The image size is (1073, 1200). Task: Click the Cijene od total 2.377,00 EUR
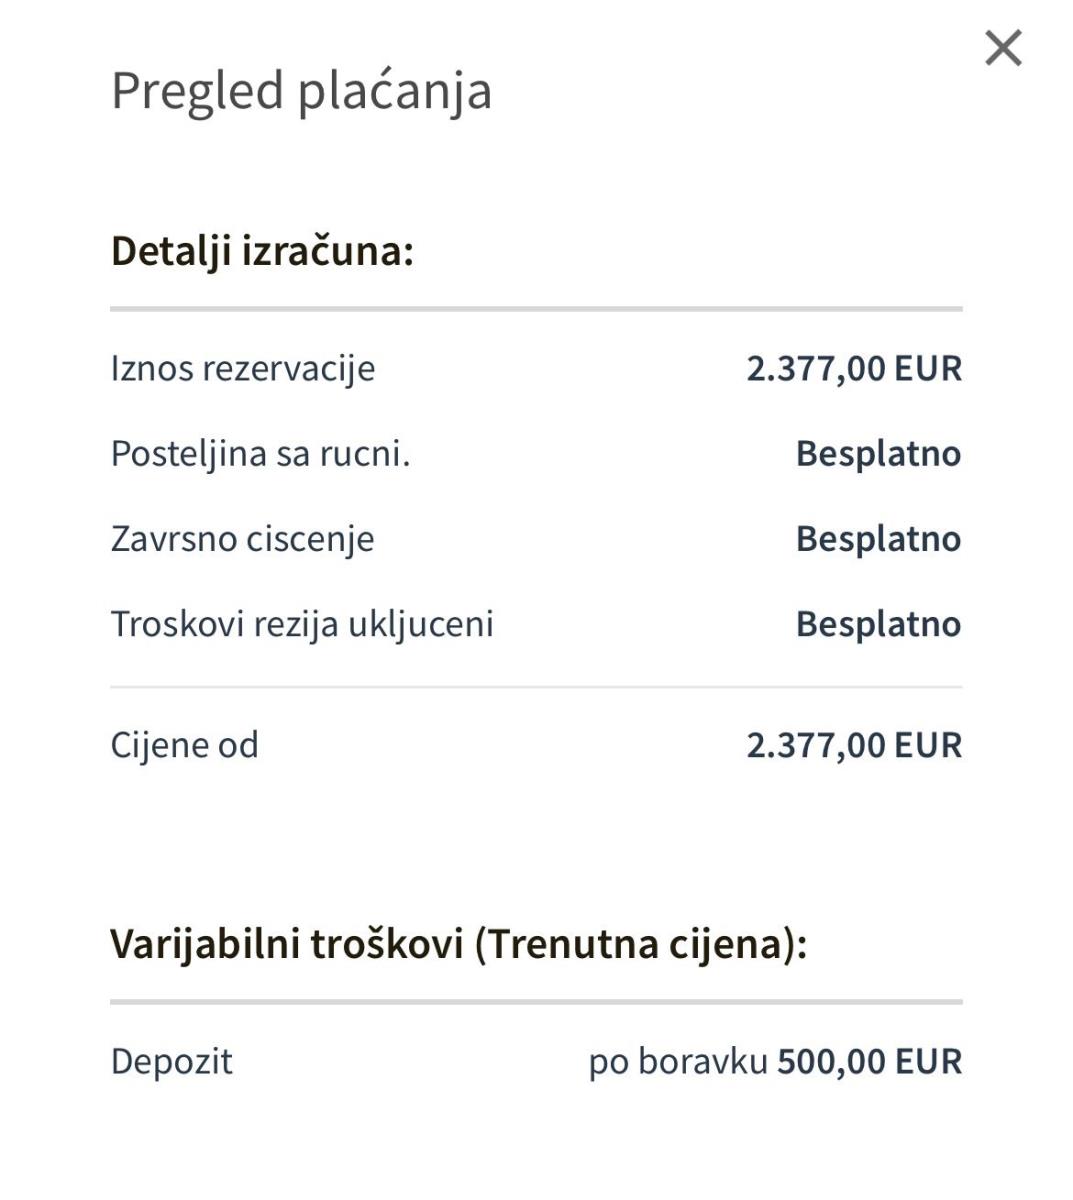(854, 745)
